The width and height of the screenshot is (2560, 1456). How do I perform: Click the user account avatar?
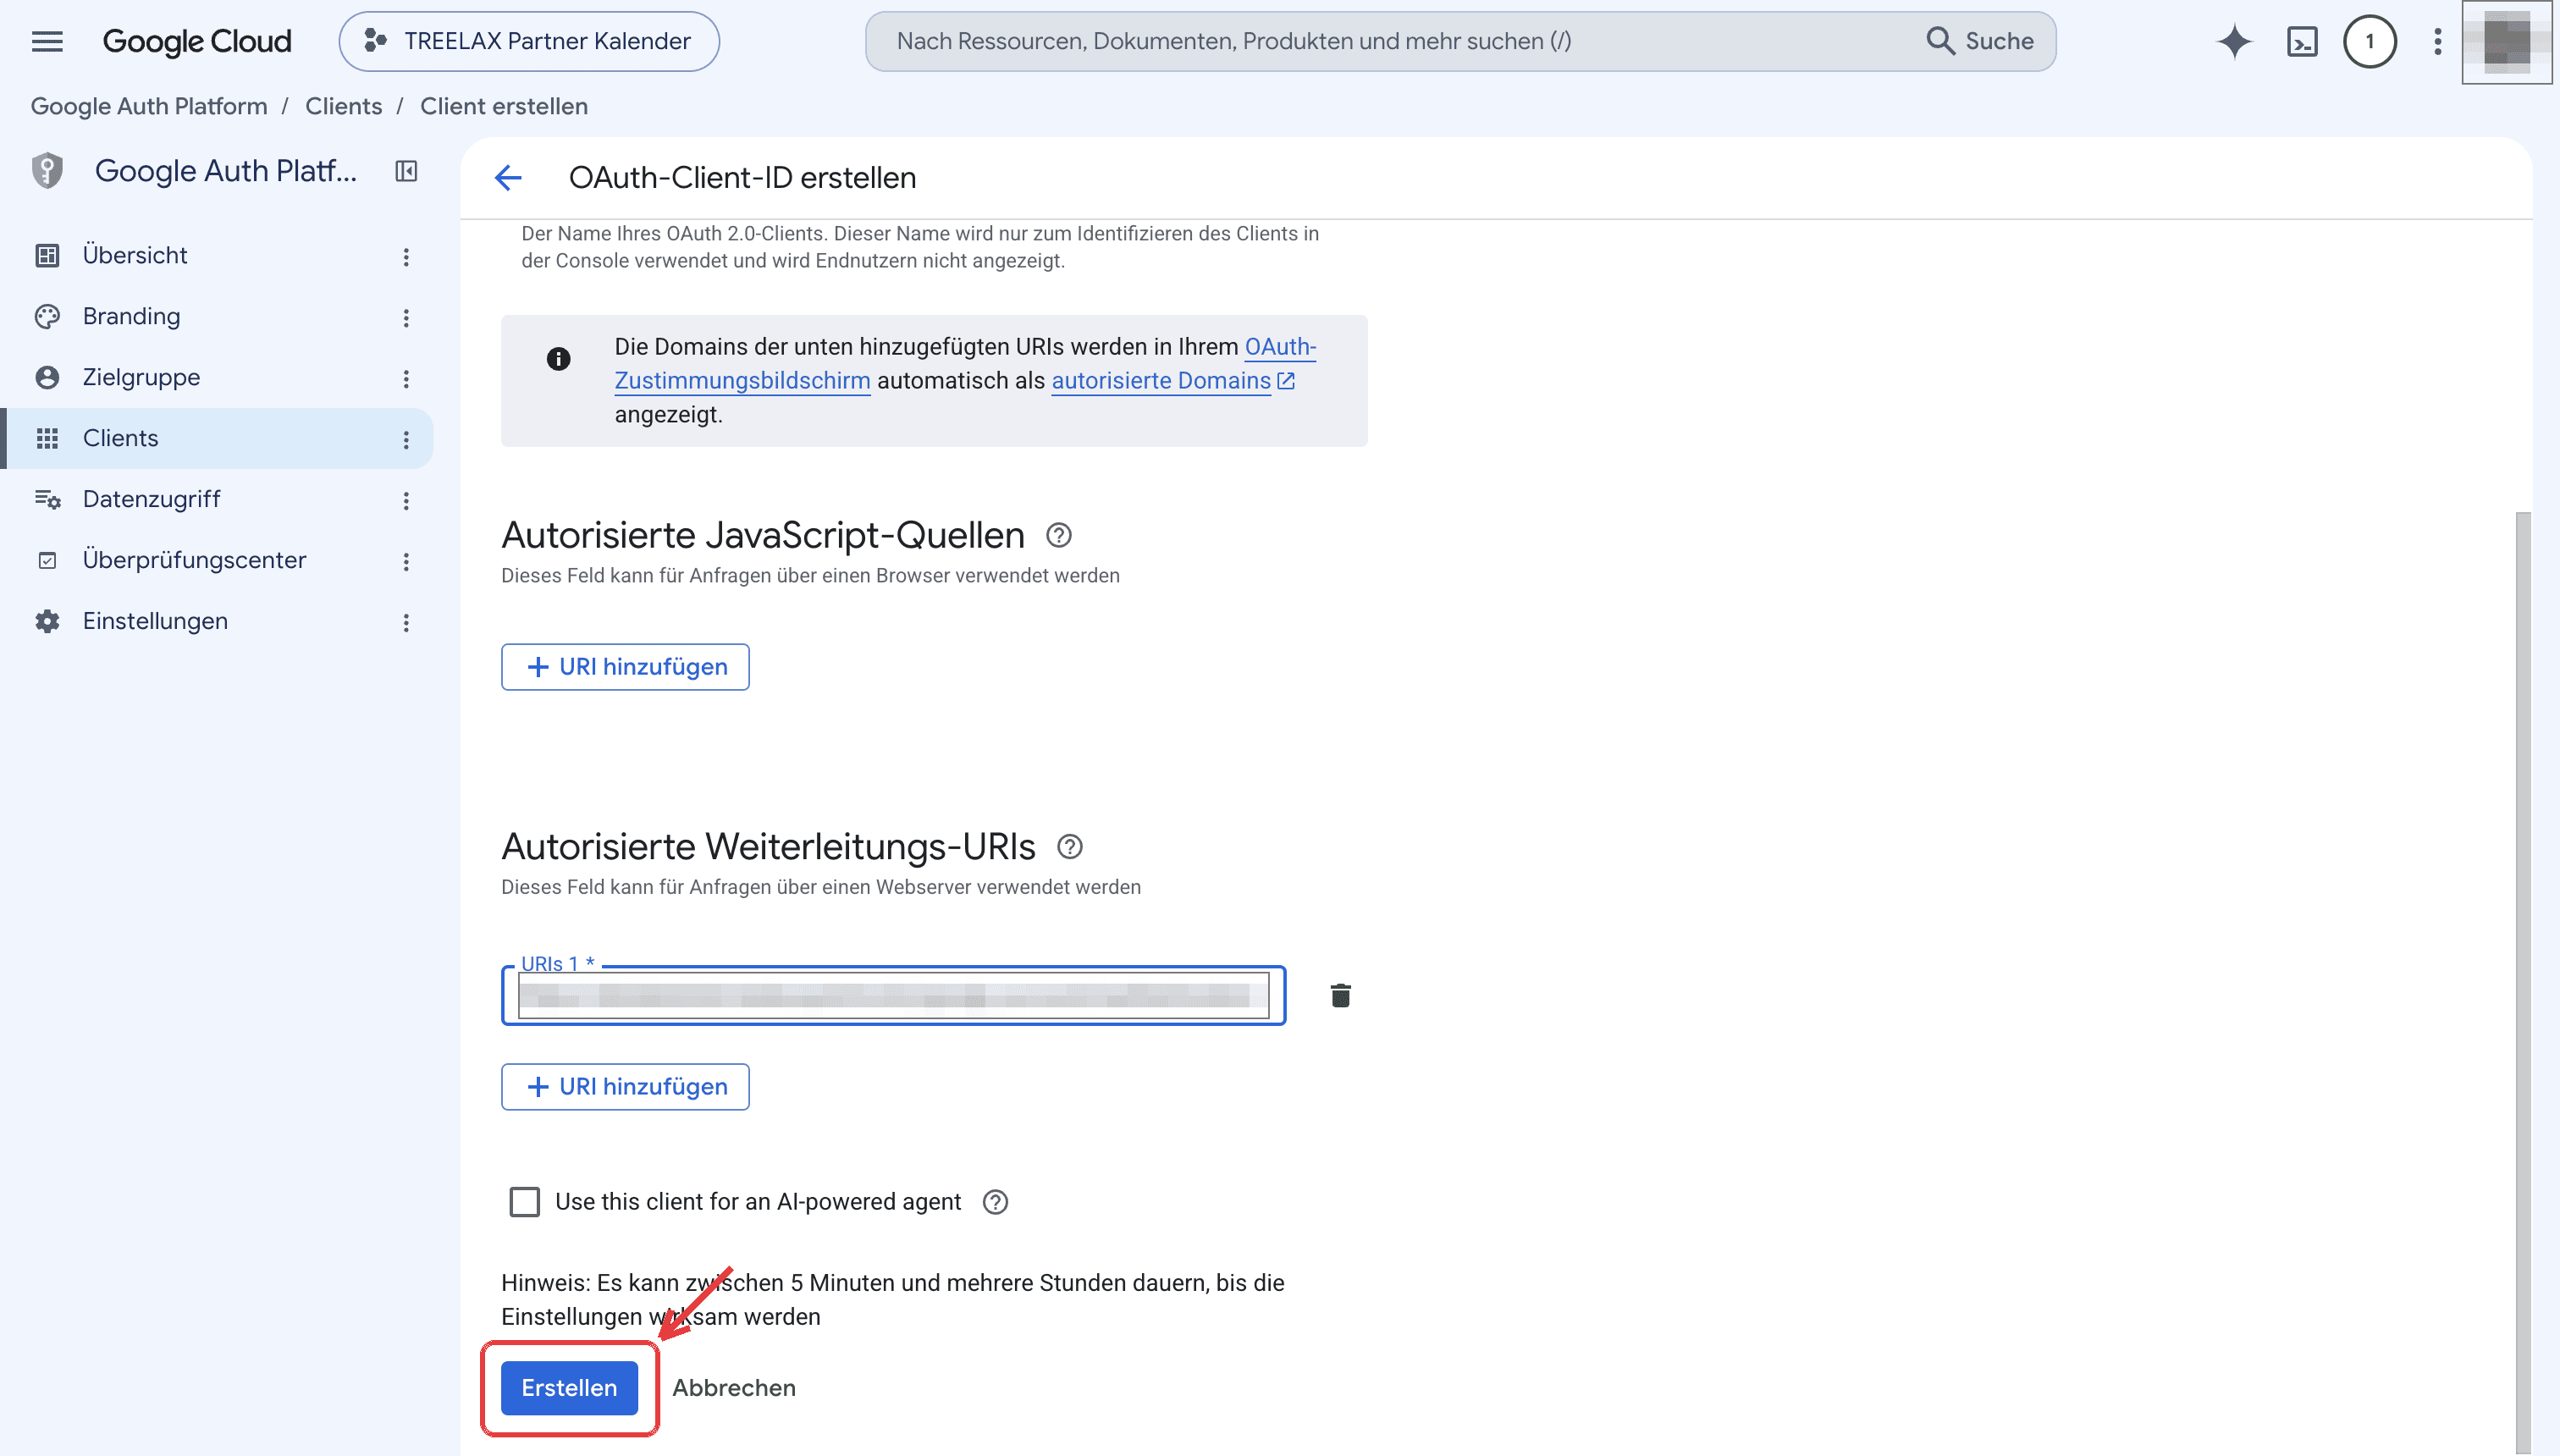[x=2507, y=42]
